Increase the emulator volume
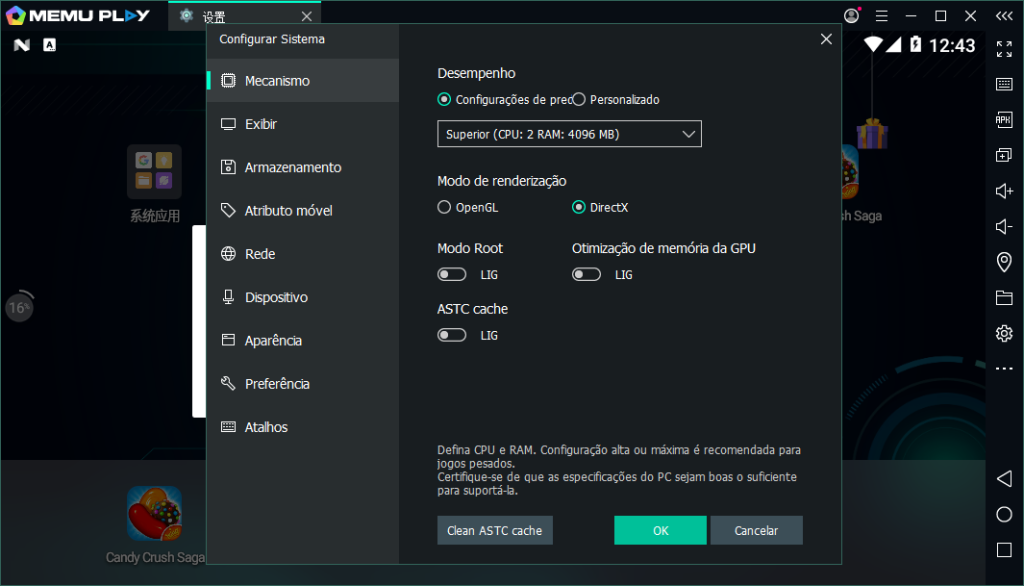This screenshot has width=1024, height=586. click(1004, 191)
